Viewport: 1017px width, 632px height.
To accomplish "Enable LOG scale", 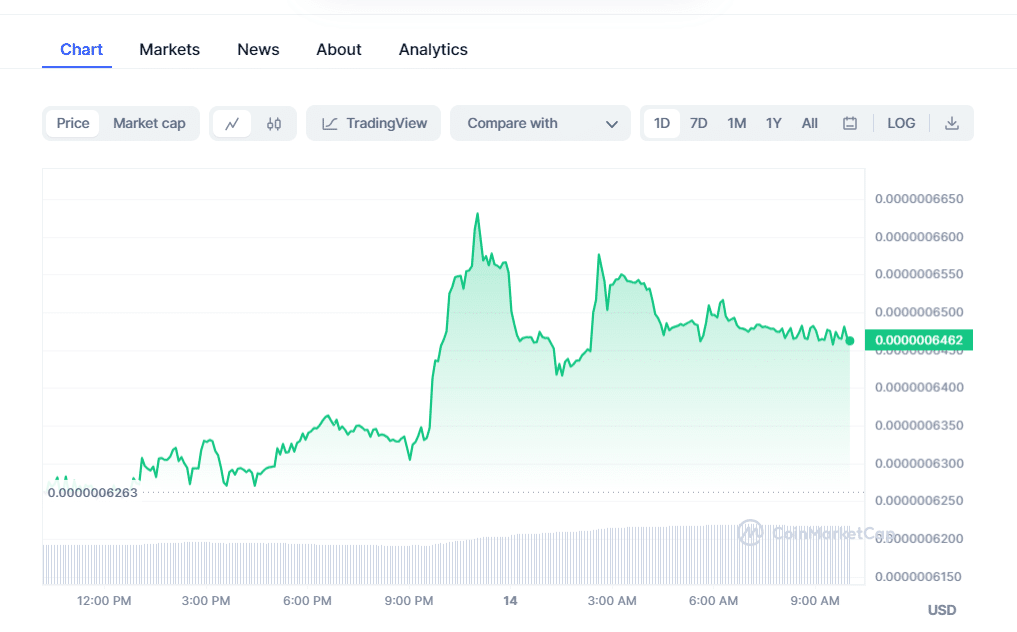I will point(901,124).
